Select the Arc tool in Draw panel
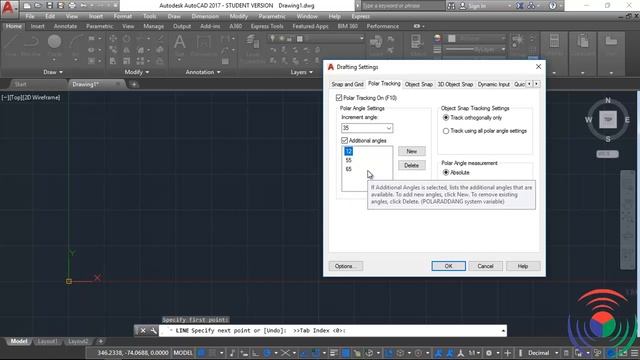 click(x=76, y=45)
